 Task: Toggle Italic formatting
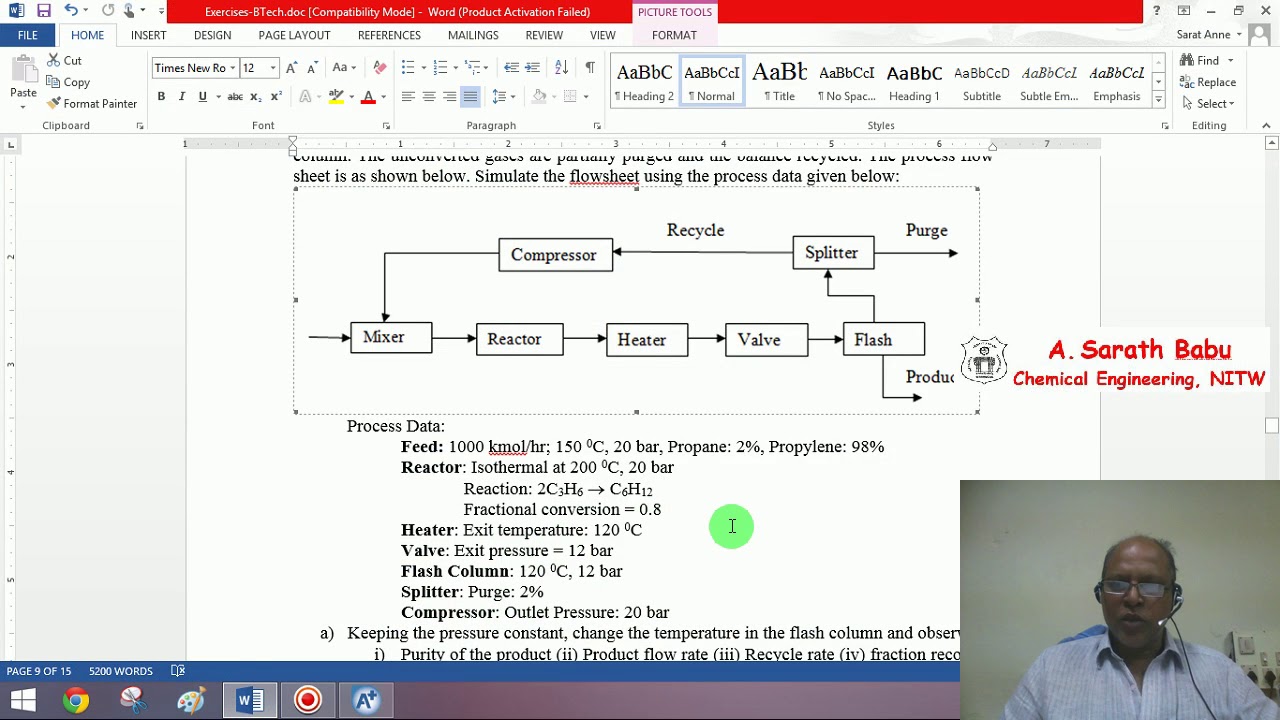(181, 96)
